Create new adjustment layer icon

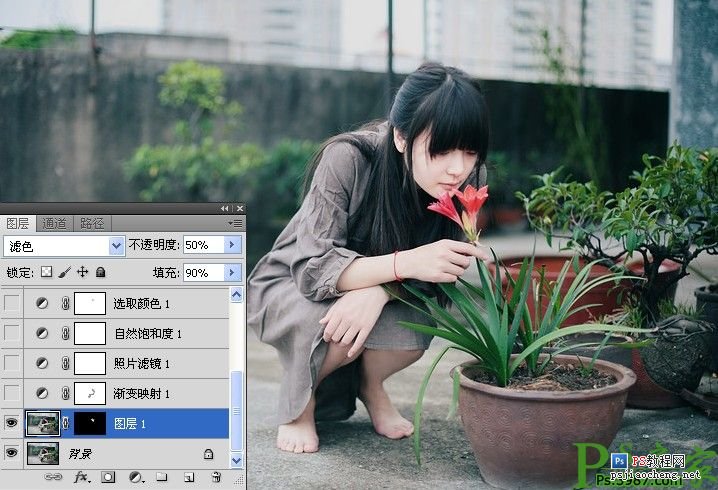pos(136,477)
